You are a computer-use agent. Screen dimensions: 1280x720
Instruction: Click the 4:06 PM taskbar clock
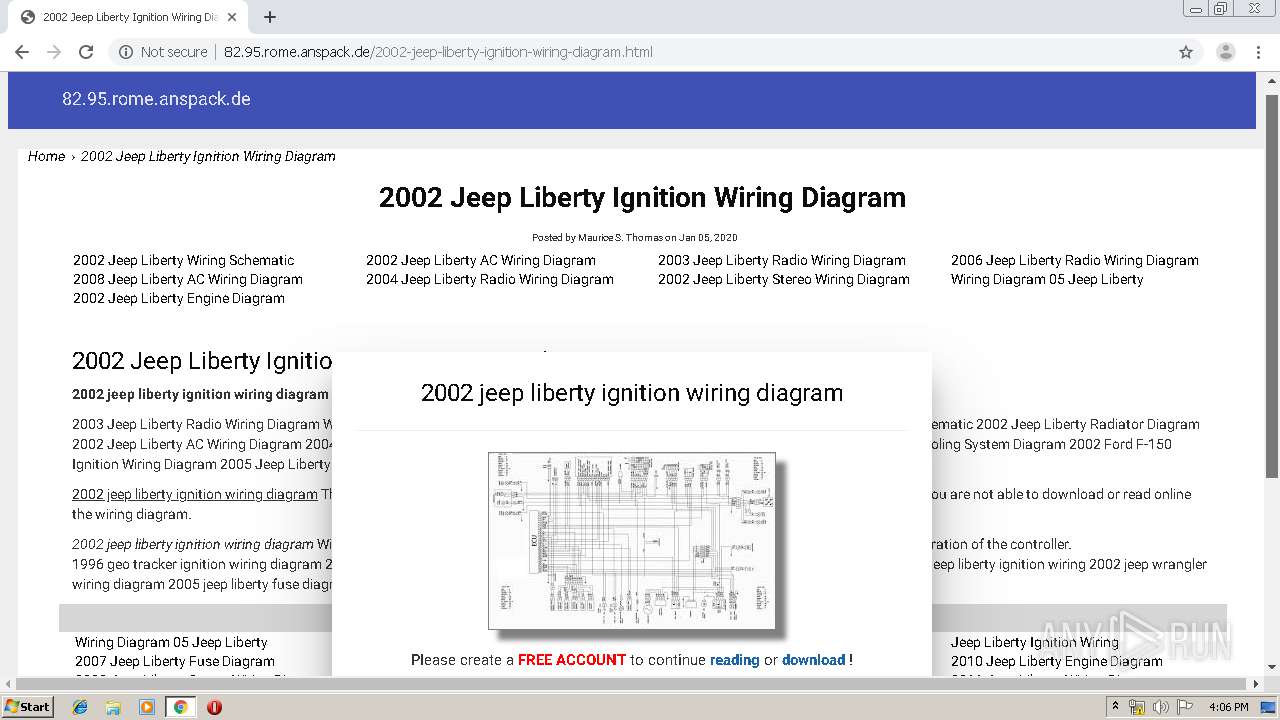click(1228, 706)
